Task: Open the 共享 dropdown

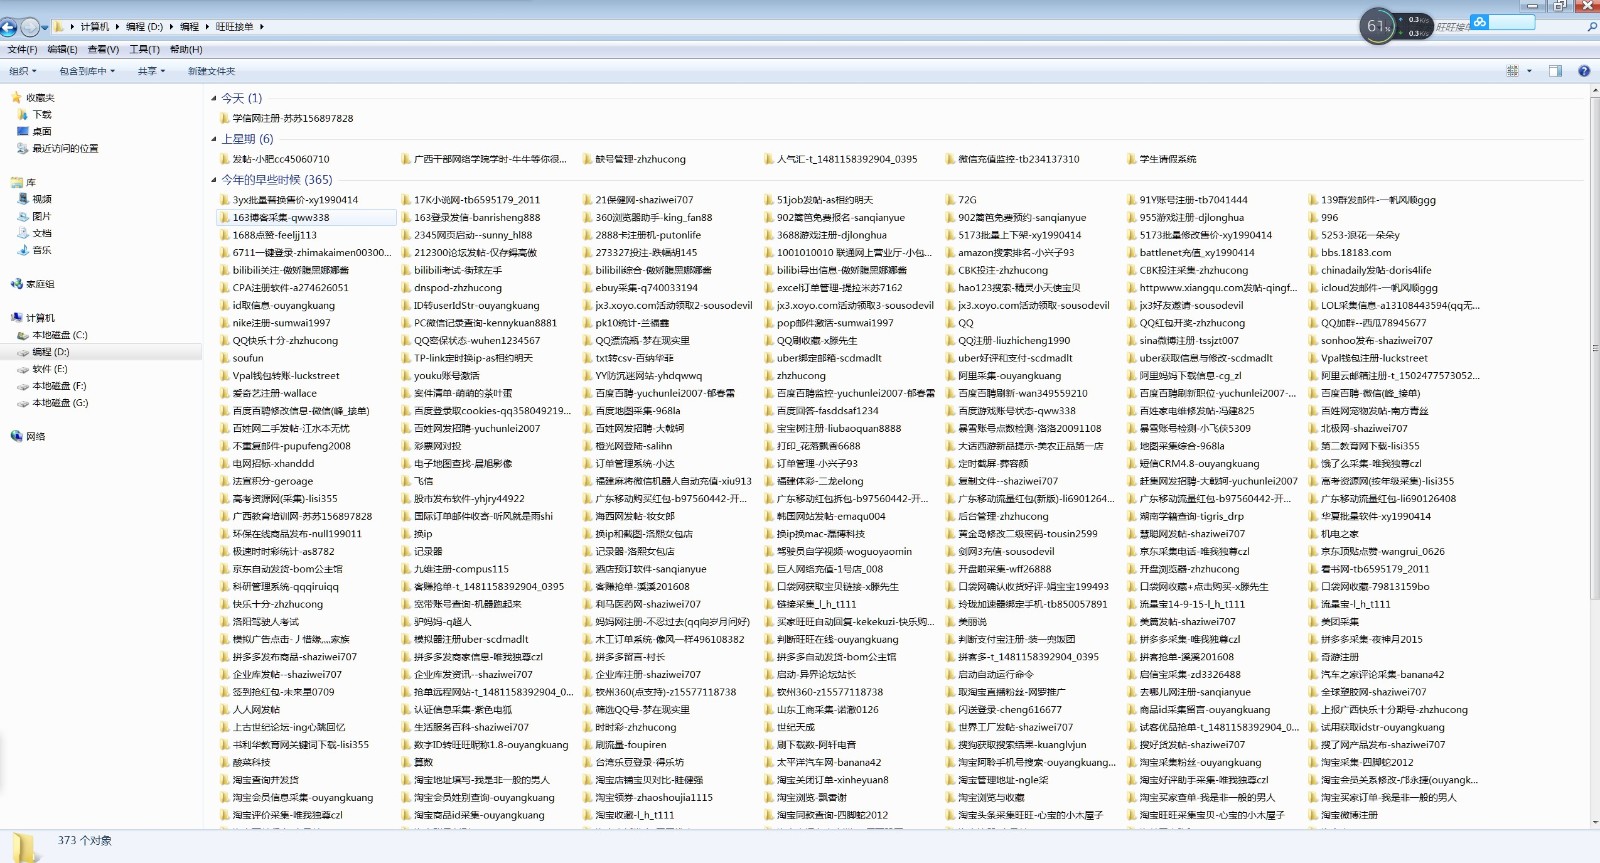Action: (151, 71)
